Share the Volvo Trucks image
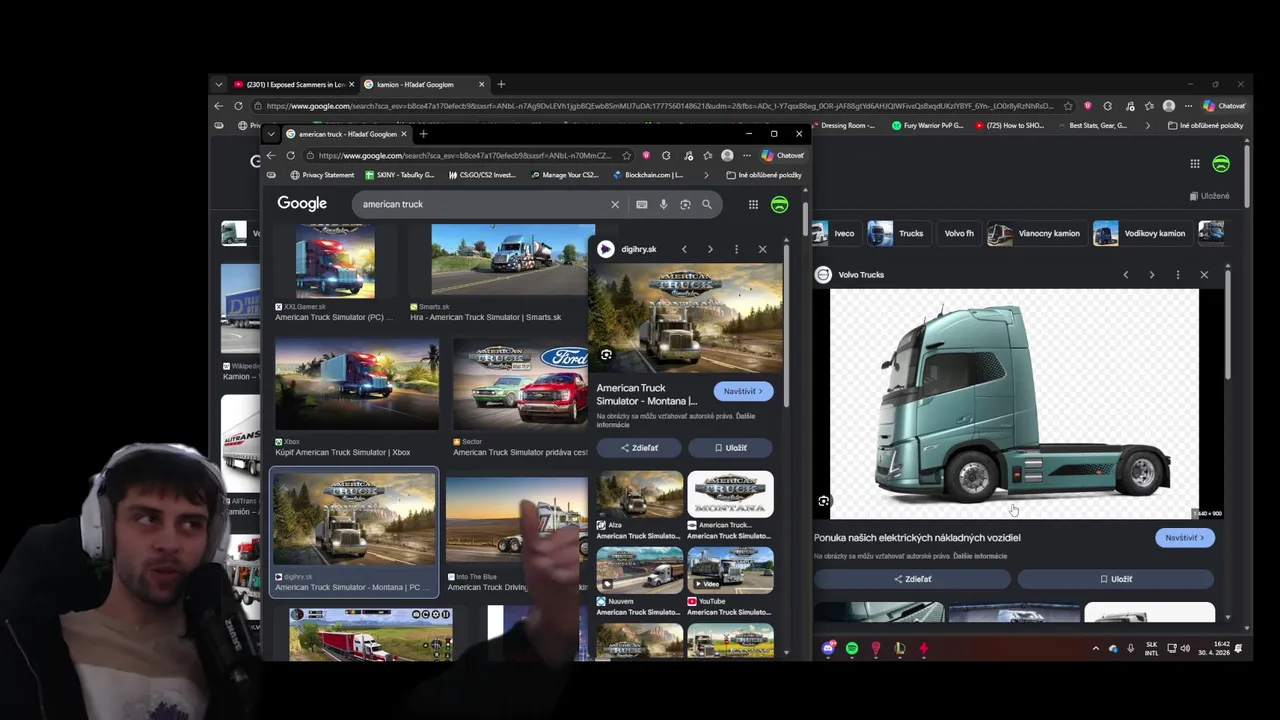 tap(912, 579)
